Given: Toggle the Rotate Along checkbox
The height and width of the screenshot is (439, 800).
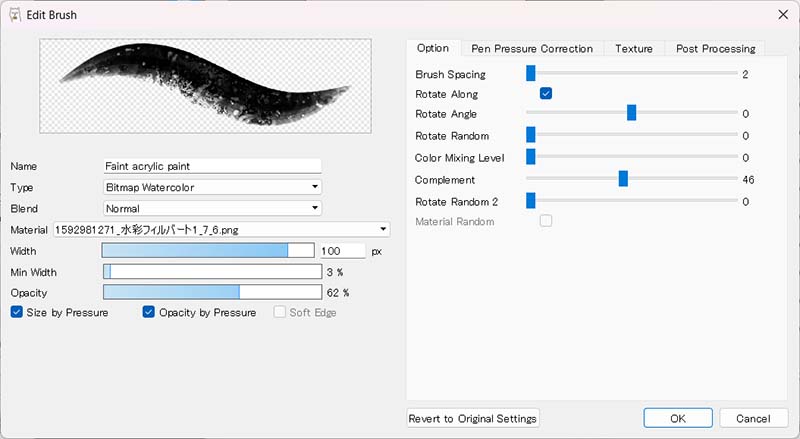Looking at the screenshot, I should point(546,93).
